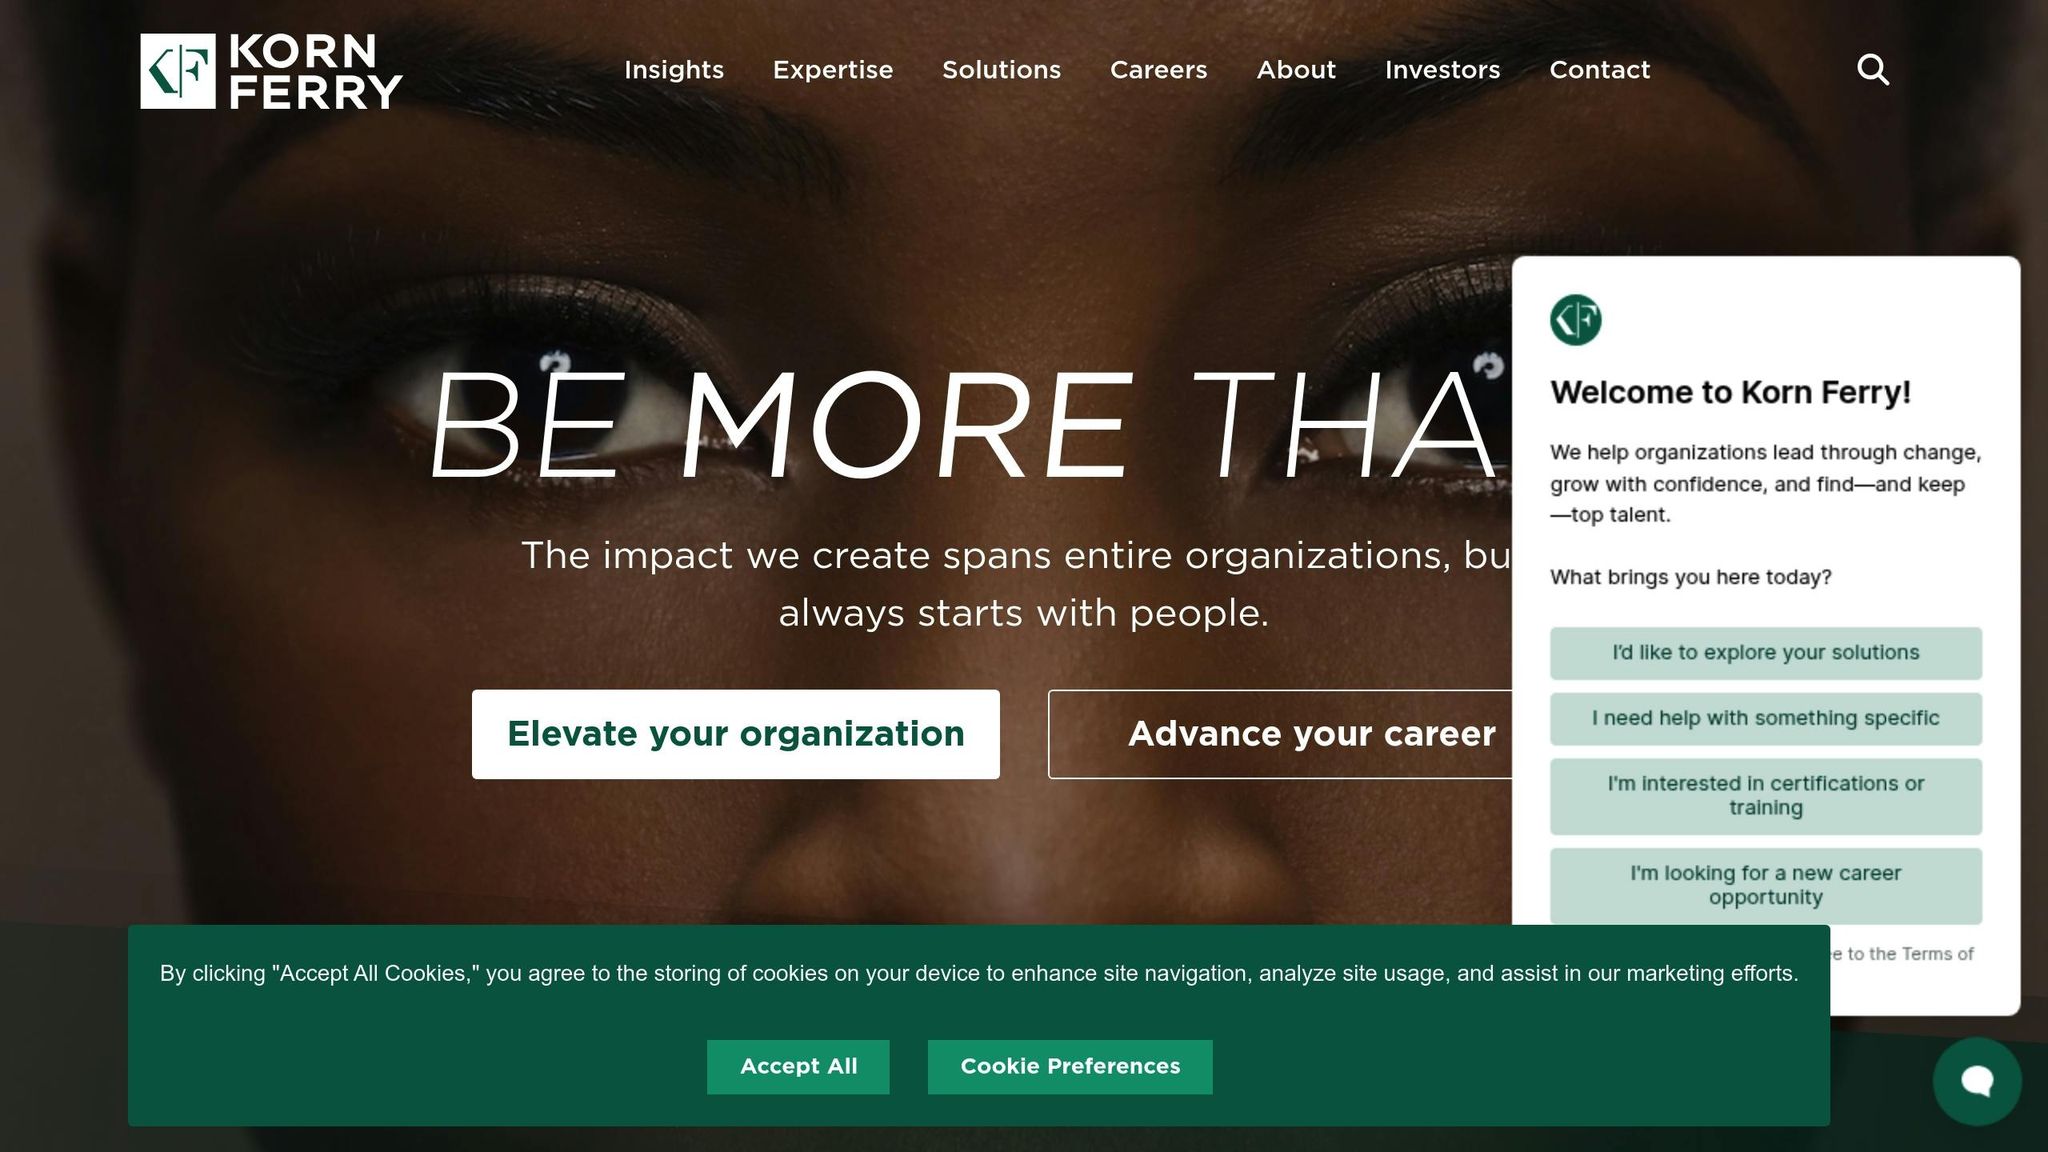The image size is (2048, 1152).
Task: Click the "Welcome to Korn Ferry!" chat heading
Action: tap(1731, 393)
